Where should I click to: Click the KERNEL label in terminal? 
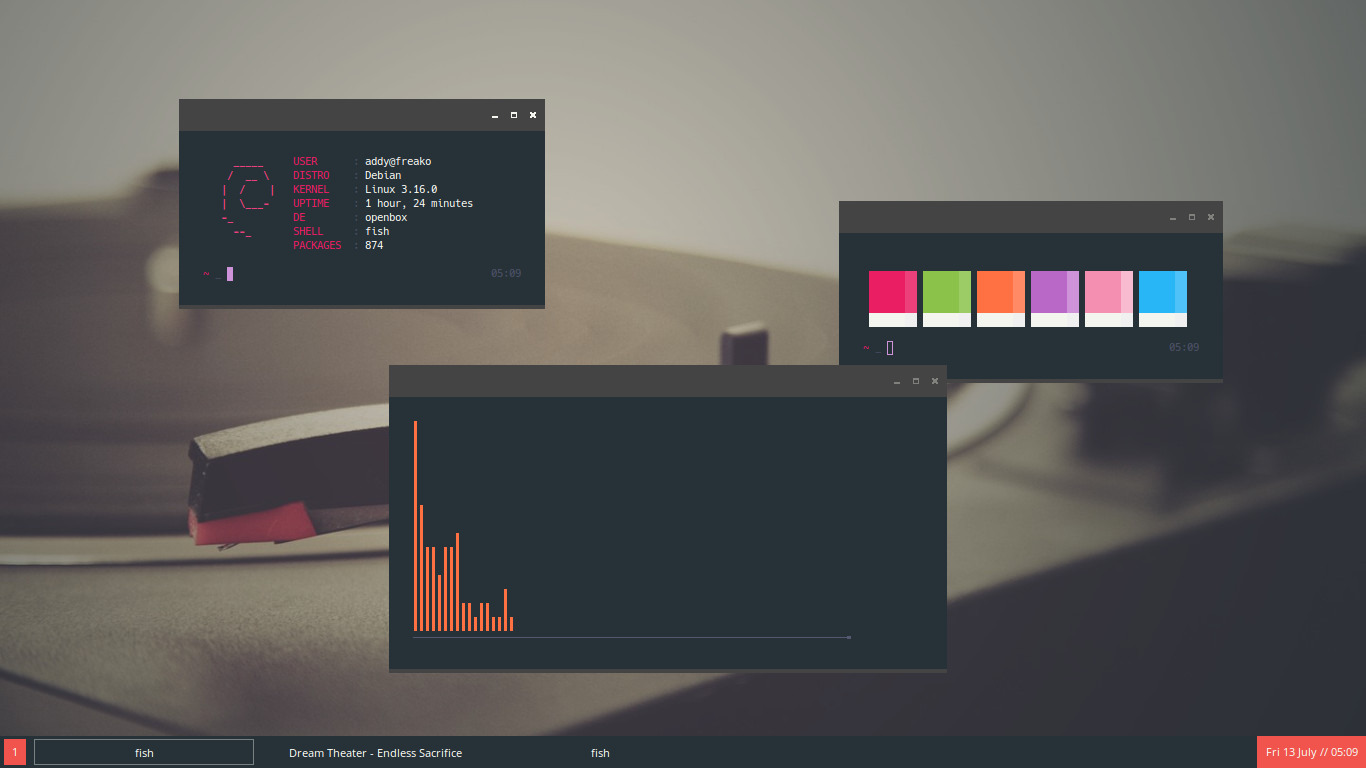pos(311,189)
